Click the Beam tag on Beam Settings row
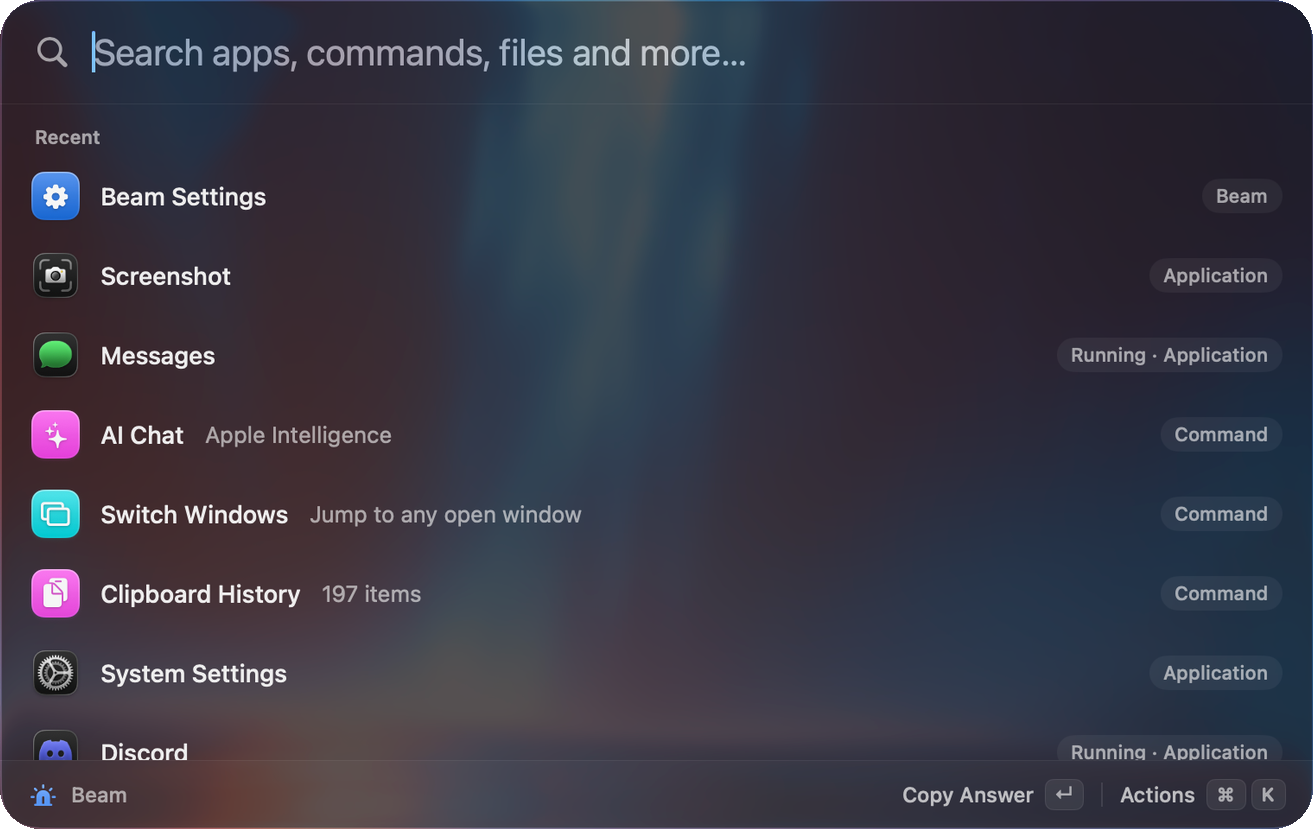 coord(1241,196)
